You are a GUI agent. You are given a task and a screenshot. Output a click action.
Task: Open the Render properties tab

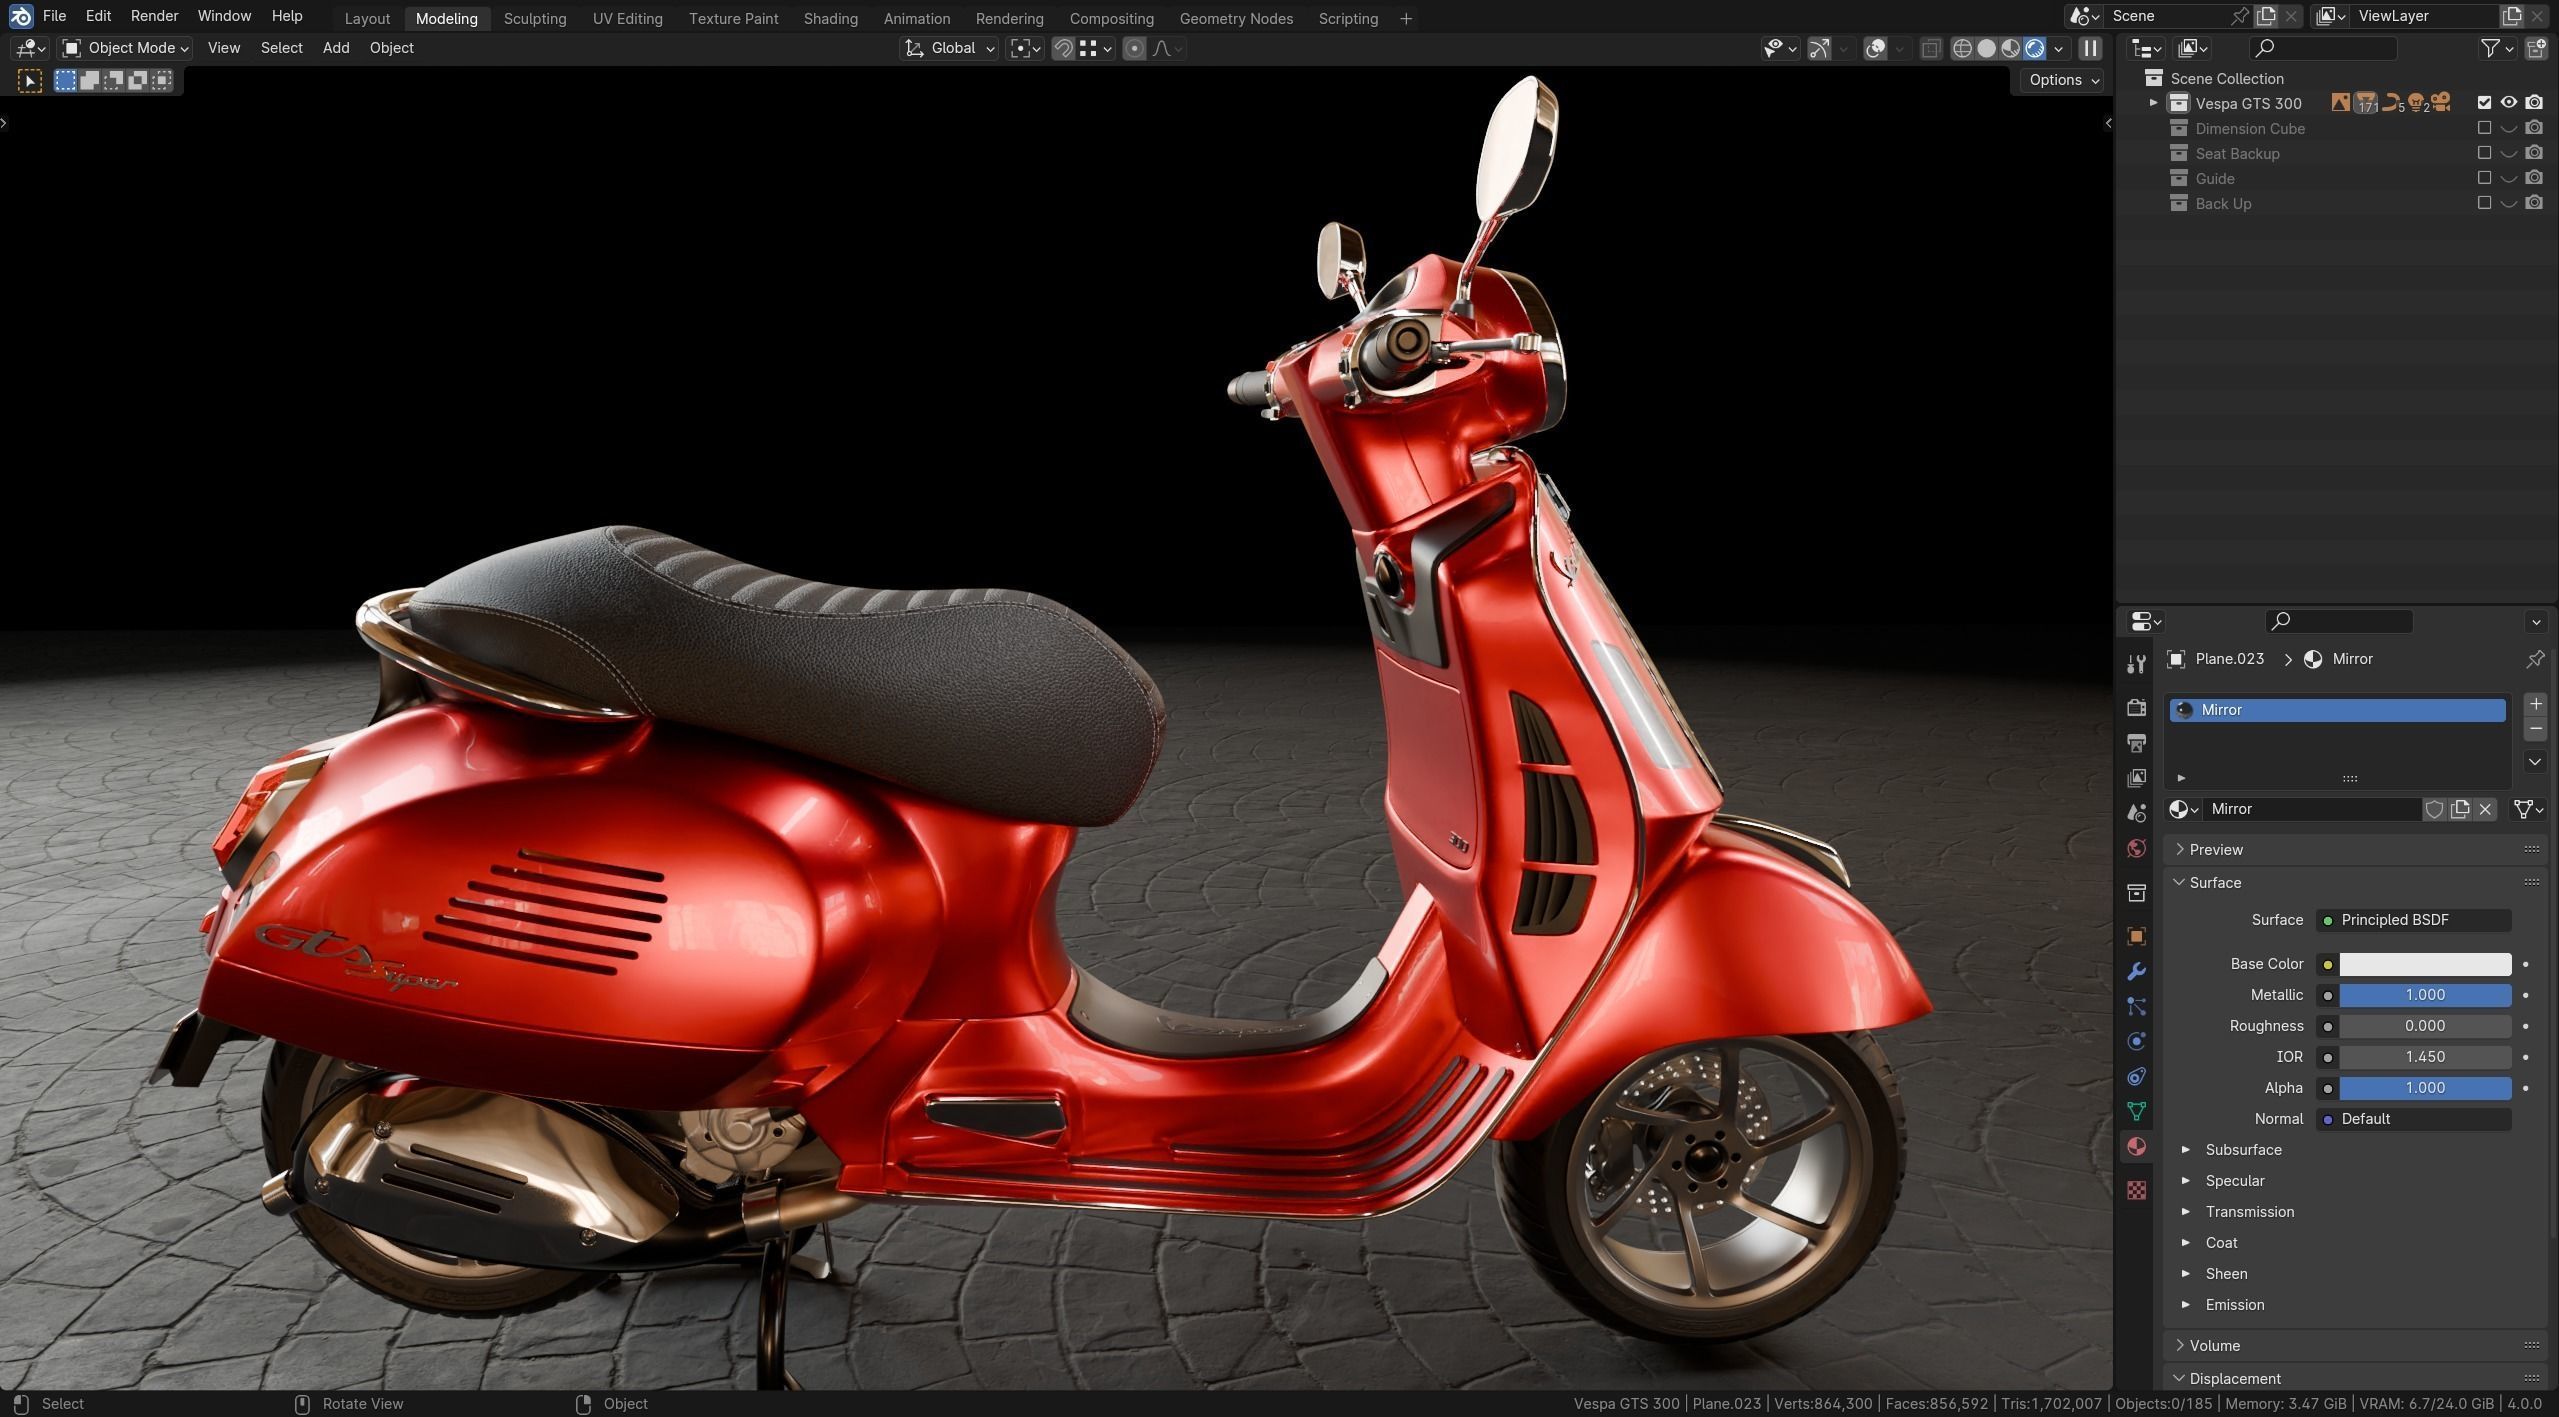[2136, 707]
